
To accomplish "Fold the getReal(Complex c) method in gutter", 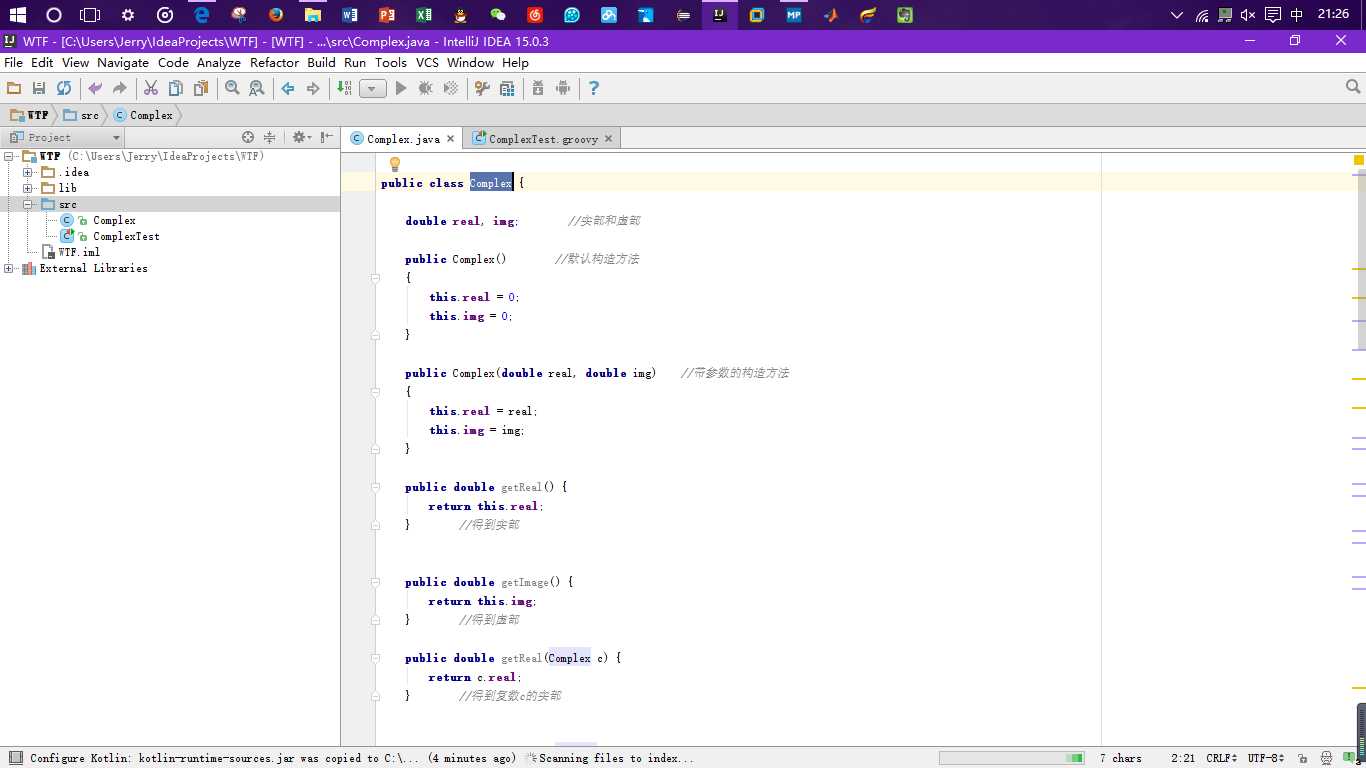I will tap(376, 658).
